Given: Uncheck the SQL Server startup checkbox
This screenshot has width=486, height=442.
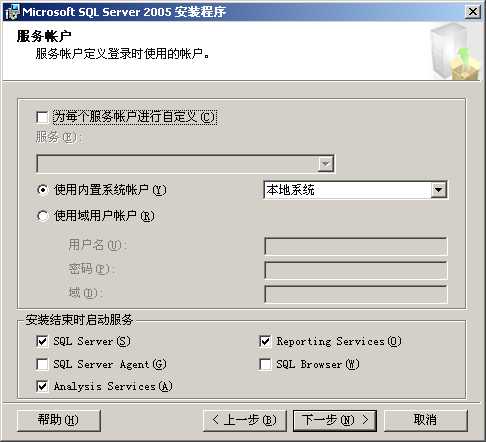Looking at the screenshot, I should point(42,341).
